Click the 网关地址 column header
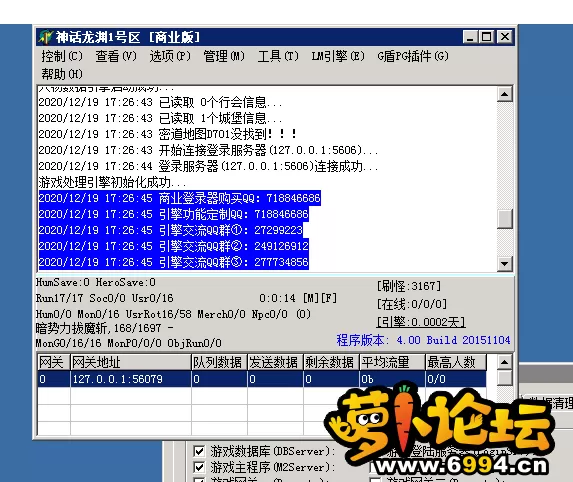Screen dimensions: 573x482 click(x=131, y=362)
